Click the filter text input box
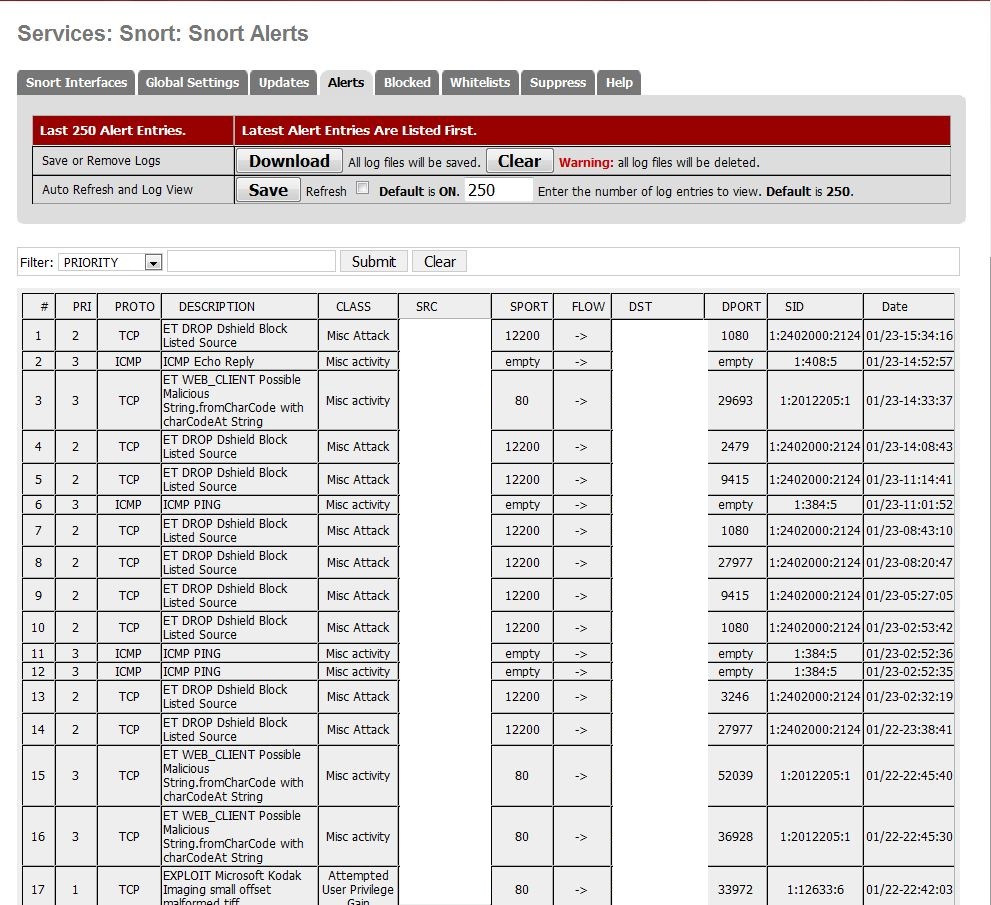The height and width of the screenshot is (905, 991). (252, 262)
